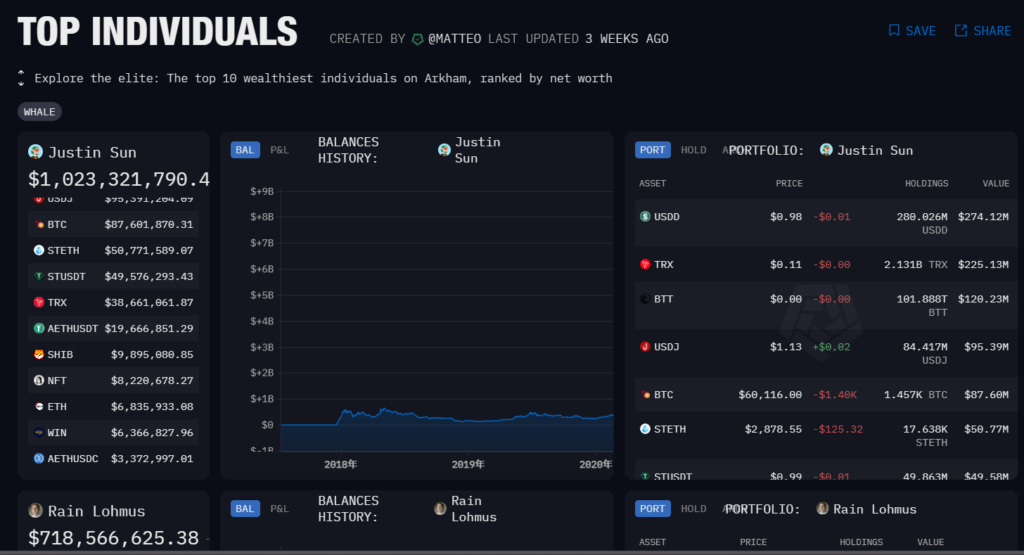This screenshot has width=1024, height=555.
Task: Open Rain Lohmus name in left card
Action: (97, 511)
